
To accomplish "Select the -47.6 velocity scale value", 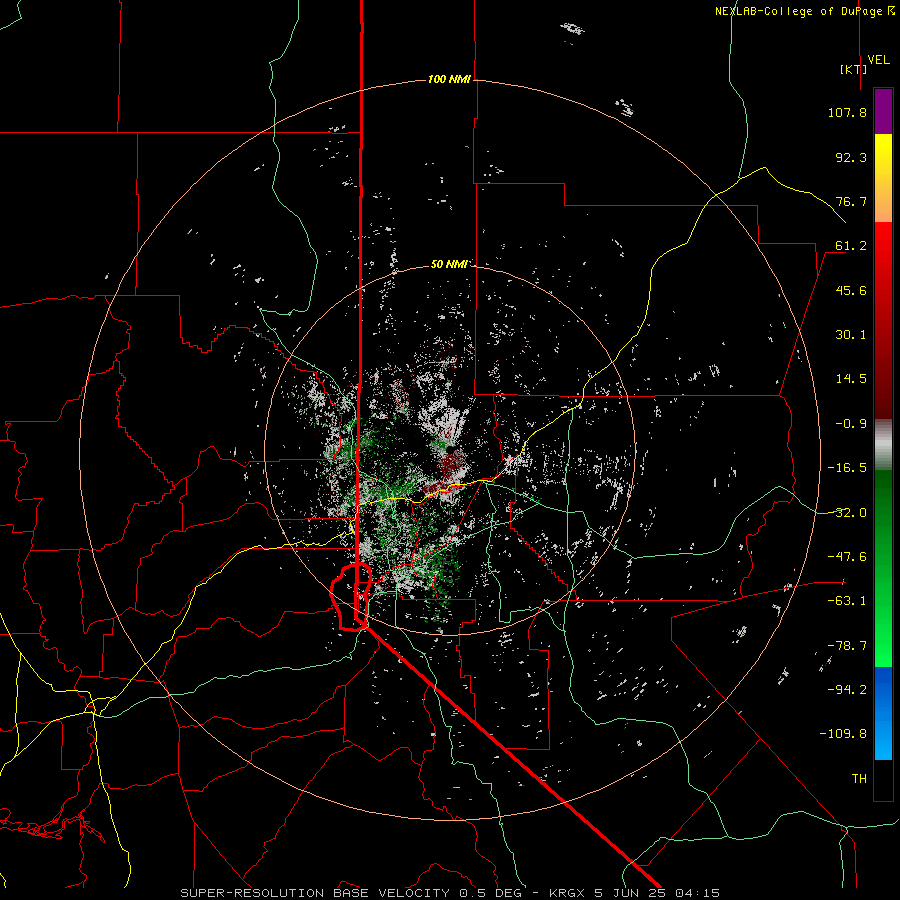I will pos(847,557).
